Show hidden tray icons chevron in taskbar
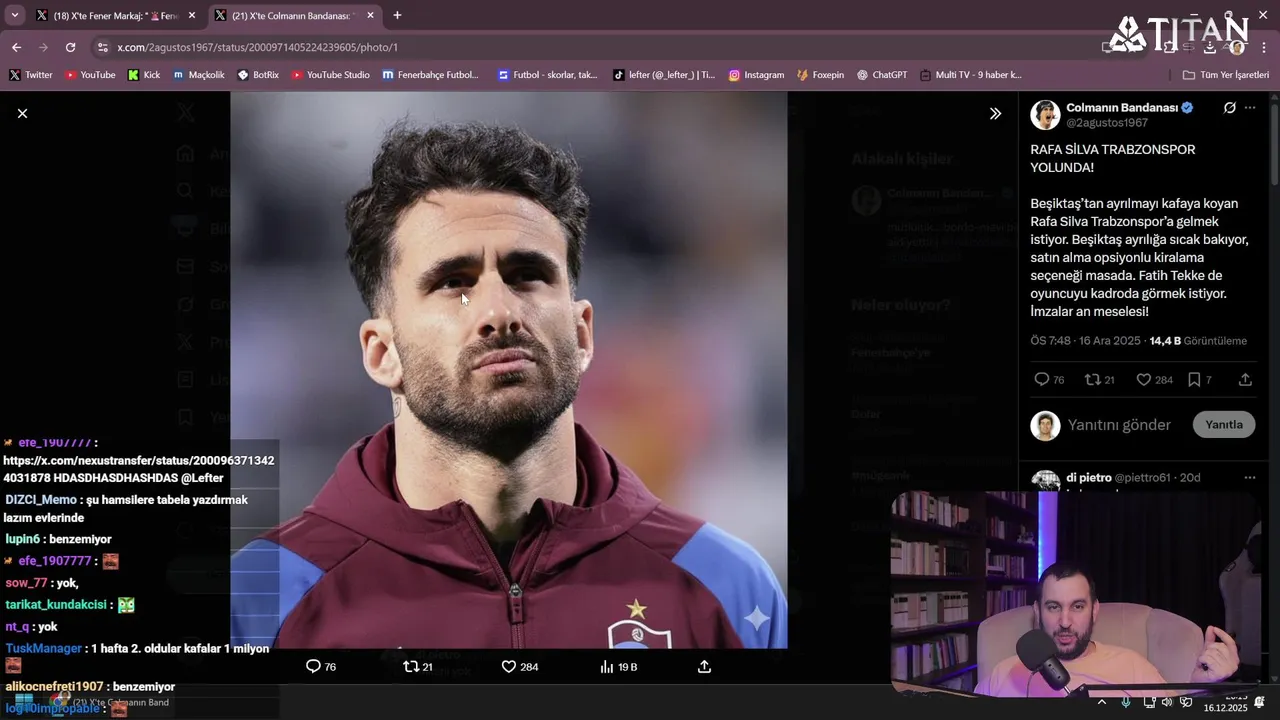The width and height of the screenshot is (1280, 720). pyautogui.click(x=1101, y=702)
